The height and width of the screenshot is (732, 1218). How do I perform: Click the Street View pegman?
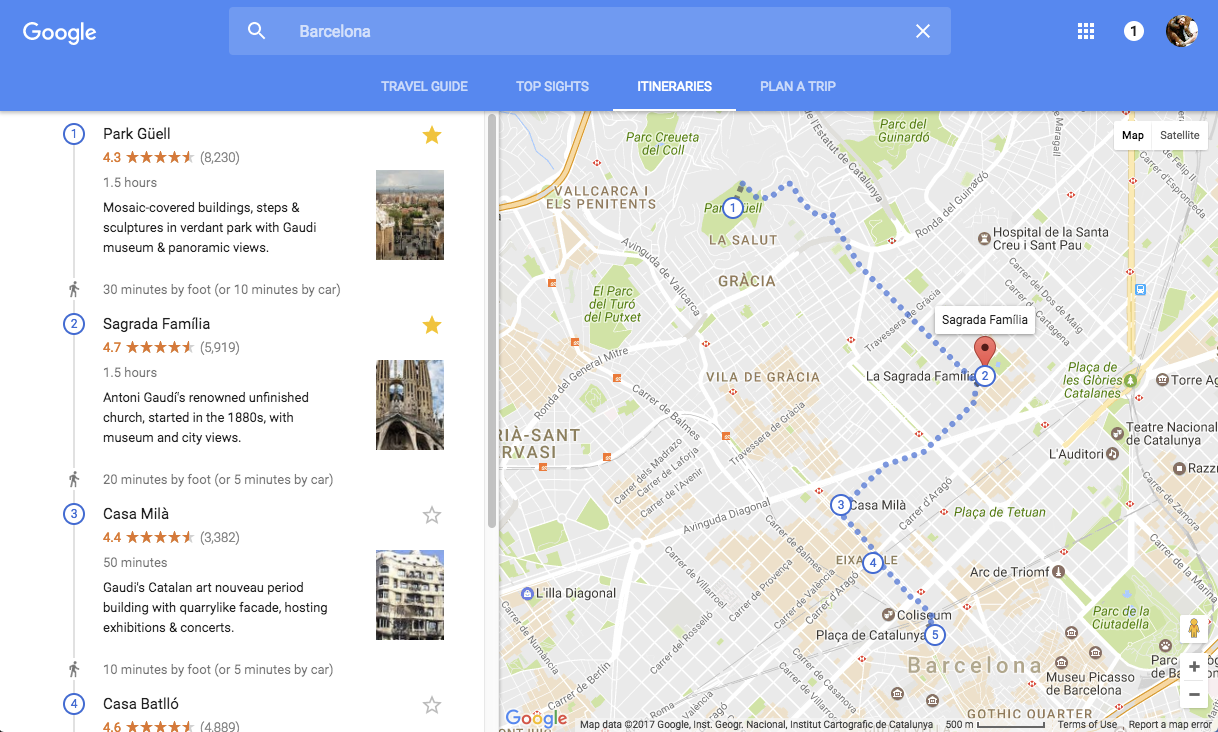[1193, 629]
